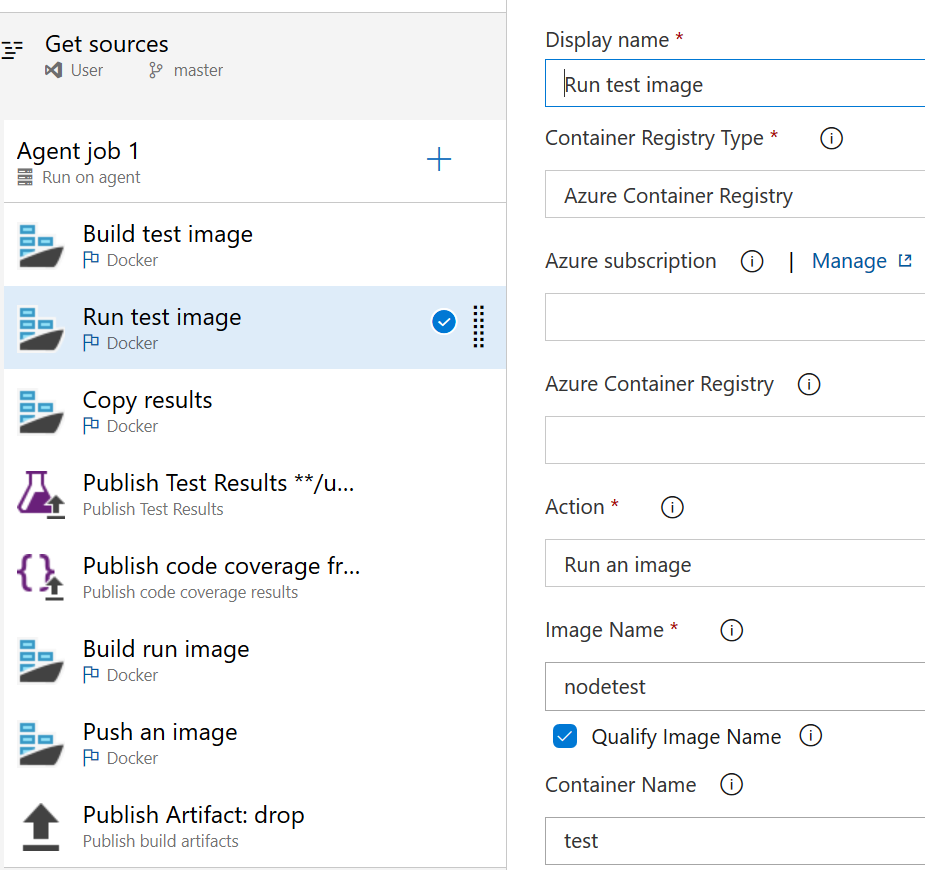Click flag icon under Copy results
This screenshot has width=925, height=870.
[x=91, y=425]
